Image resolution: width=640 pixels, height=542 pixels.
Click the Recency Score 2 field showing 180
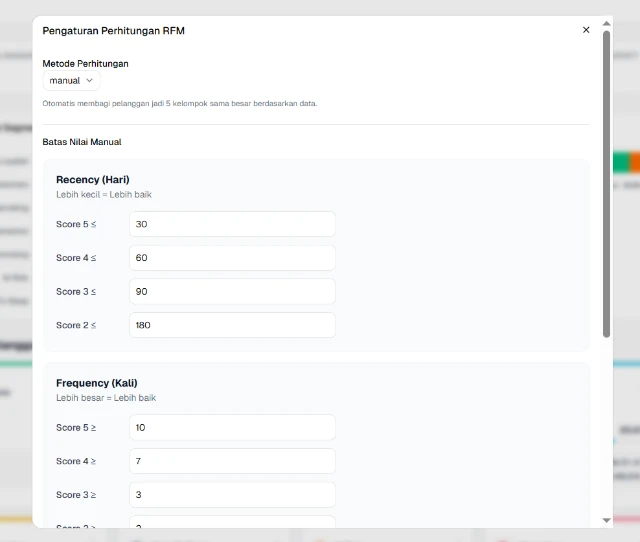click(x=232, y=325)
